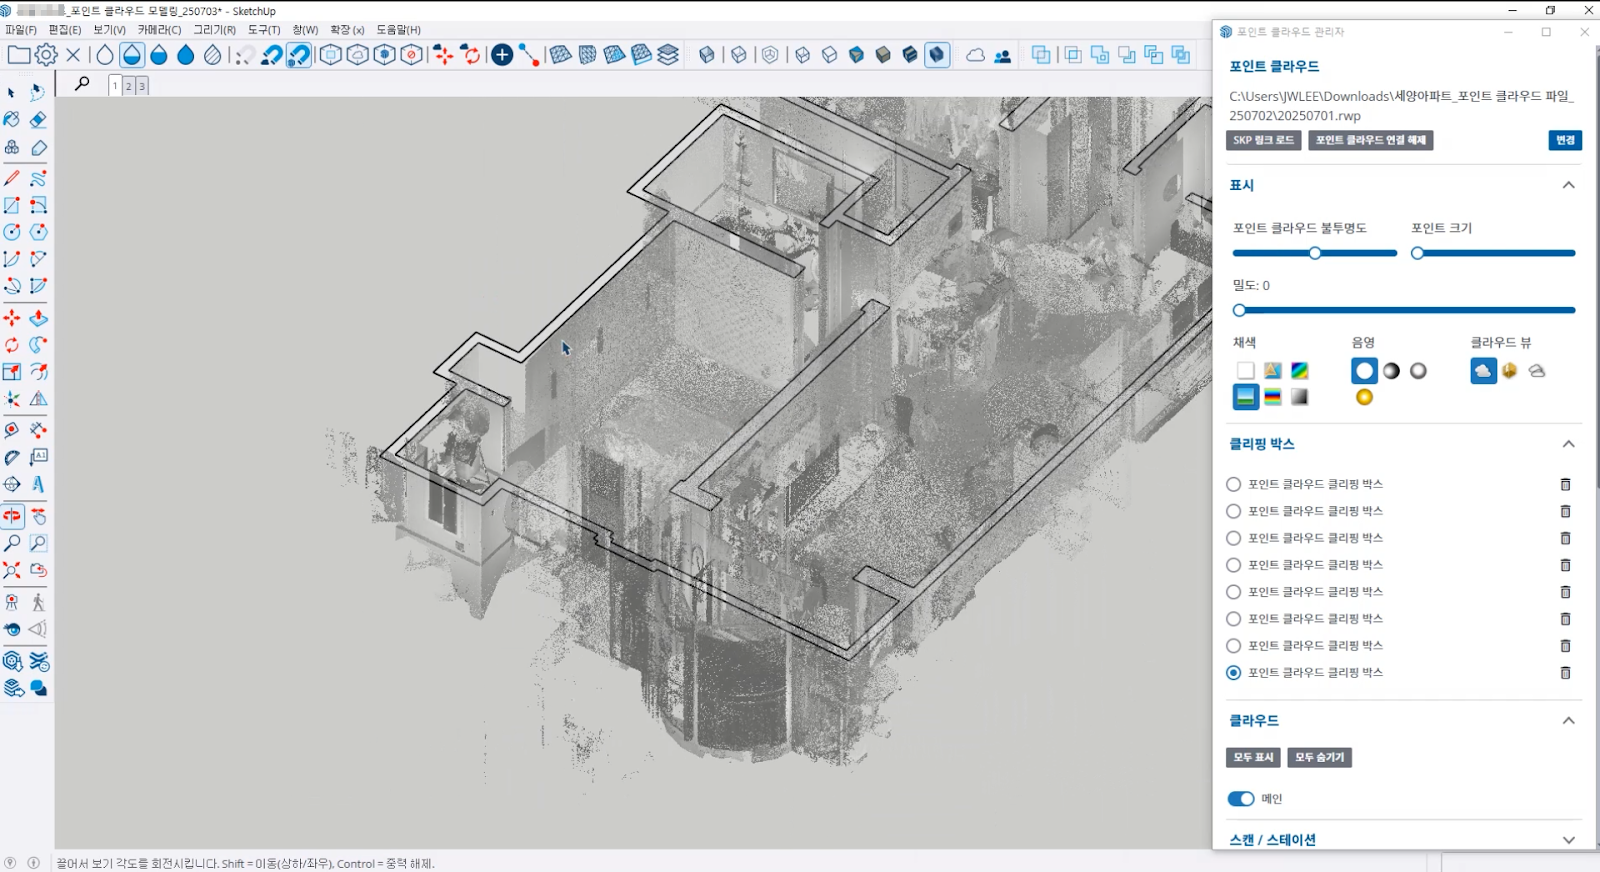
Task: Select the yellow sphere shading option
Action: pos(1364,397)
